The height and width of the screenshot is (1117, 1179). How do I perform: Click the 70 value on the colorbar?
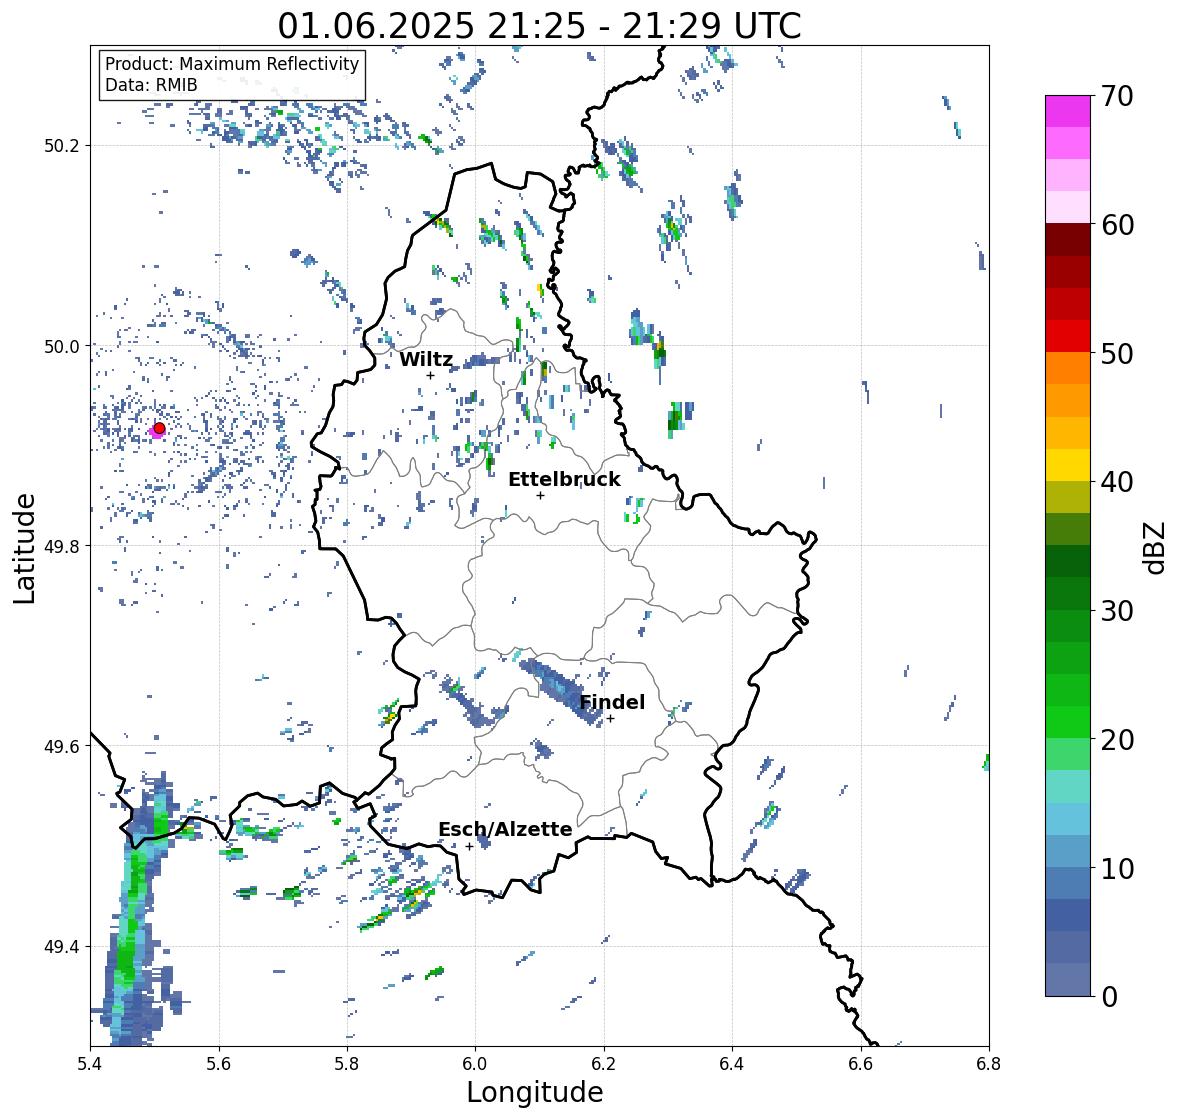pos(1117,96)
